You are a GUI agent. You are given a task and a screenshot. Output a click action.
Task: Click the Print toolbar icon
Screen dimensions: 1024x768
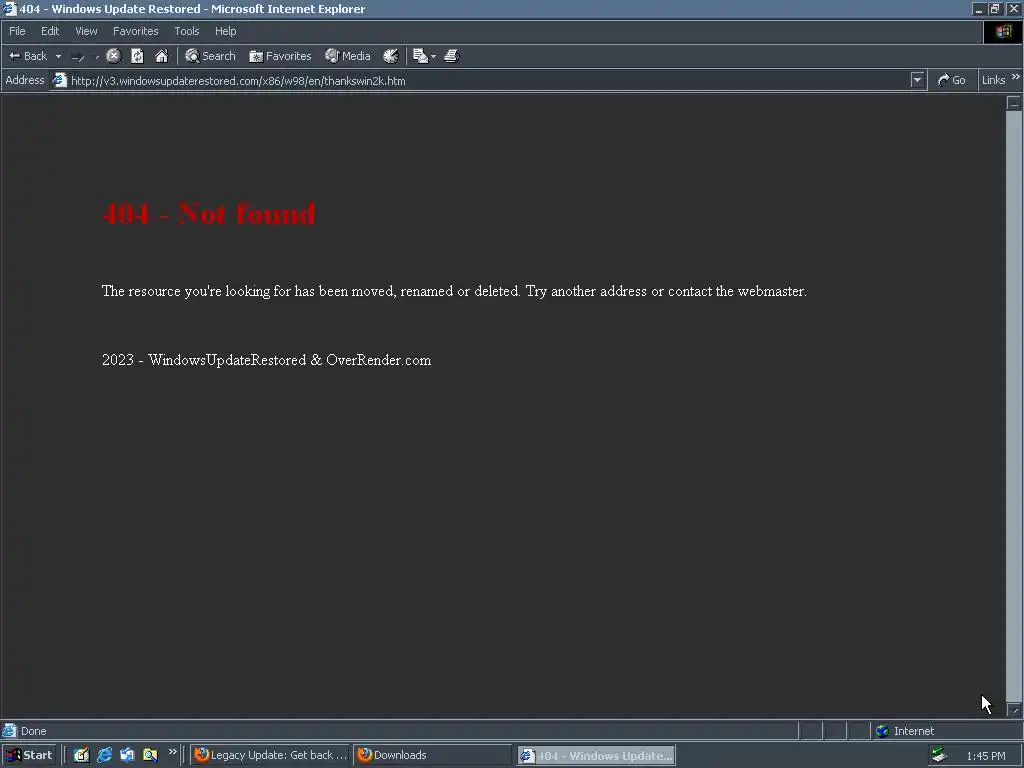point(452,56)
